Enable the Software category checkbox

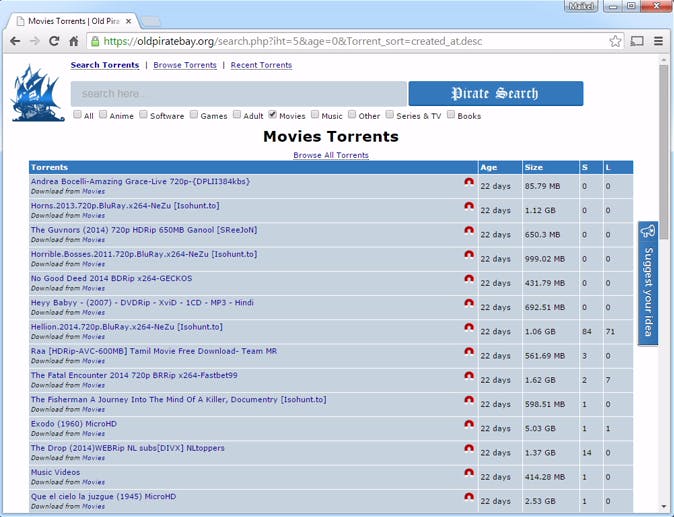pos(144,114)
